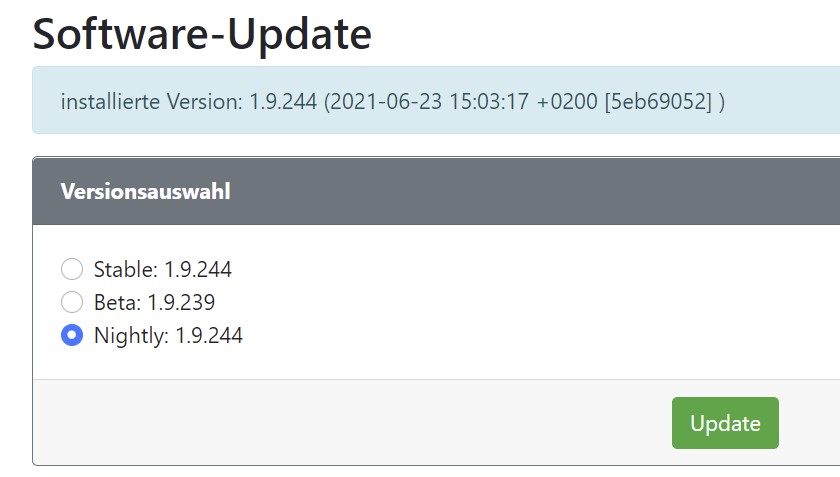The height and width of the screenshot is (477, 840).
Task: Click the 'Stable: 1.9.244' label text
Action: (x=163, y=269)
